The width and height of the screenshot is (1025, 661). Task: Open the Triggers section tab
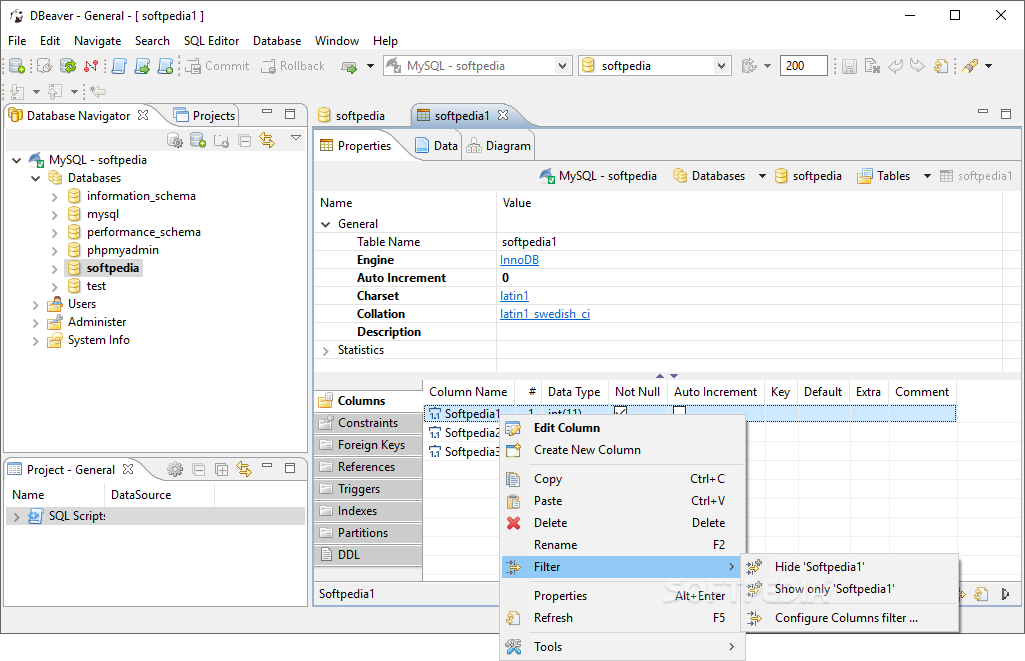click(368, 489)
